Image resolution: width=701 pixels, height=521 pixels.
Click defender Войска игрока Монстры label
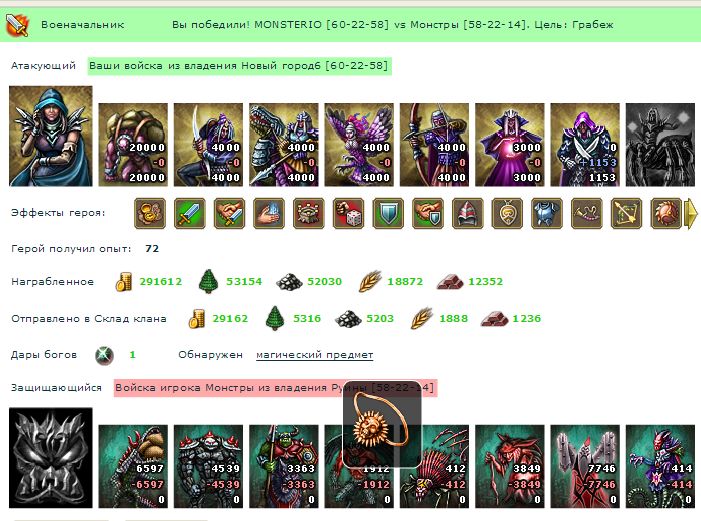click(x=275, y=388)
